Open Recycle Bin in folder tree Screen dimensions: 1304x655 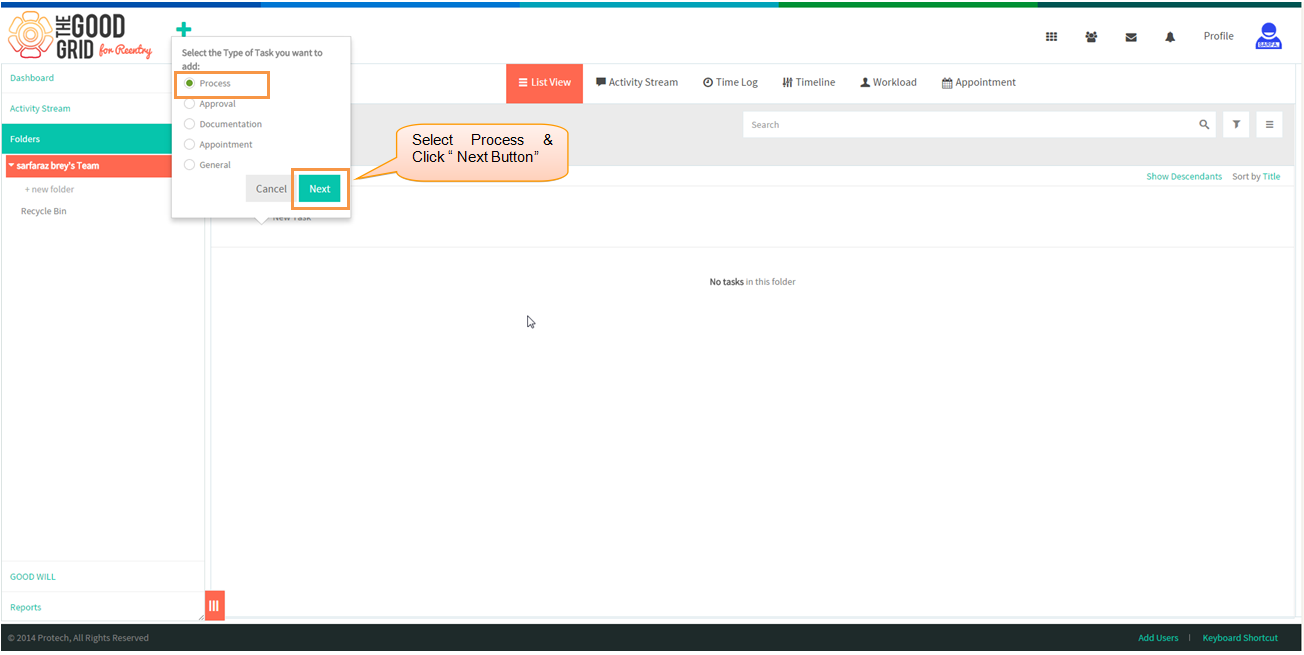[44, 211]
